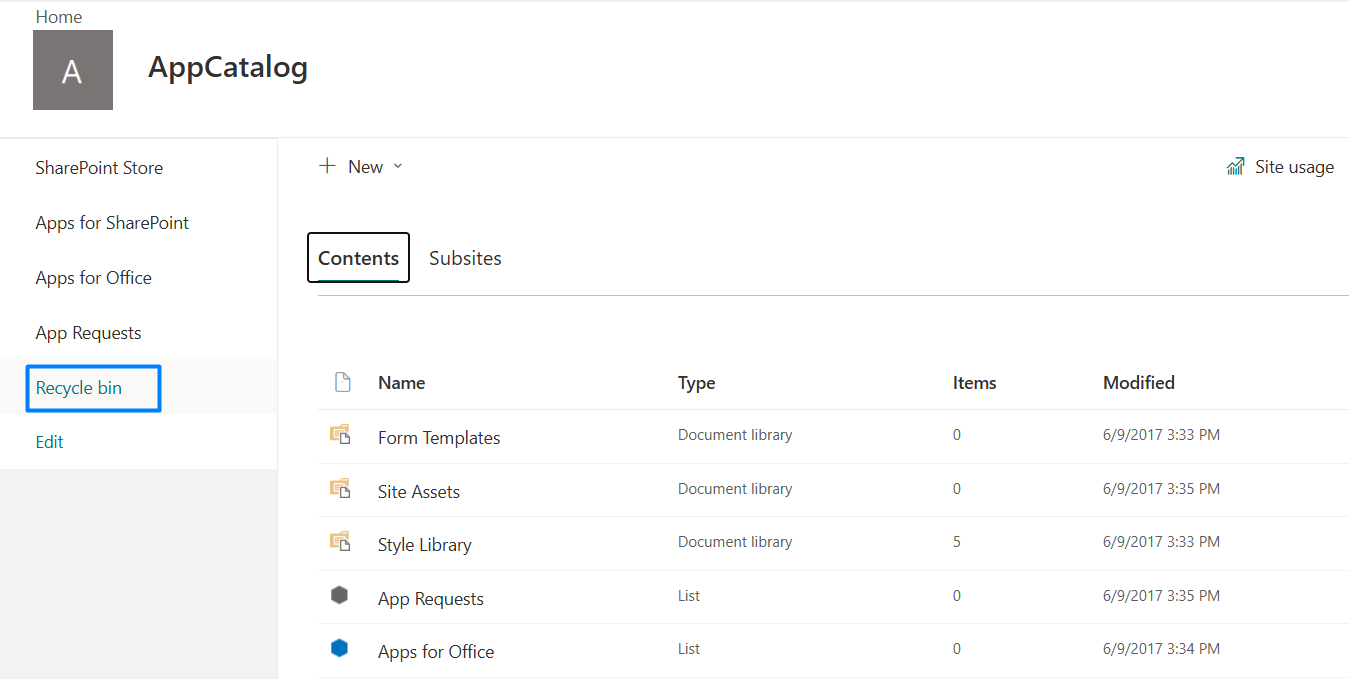Click the Apps for Office blue hexagon icon

coord(339,648)
